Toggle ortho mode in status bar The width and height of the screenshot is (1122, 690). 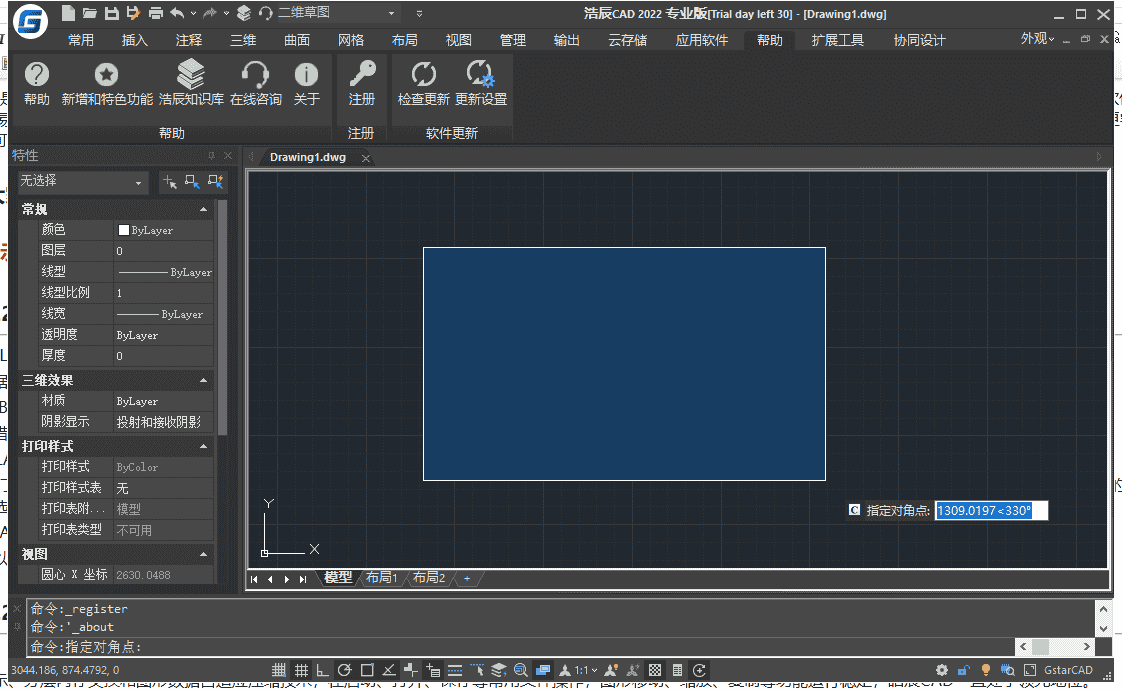(322, 670)
